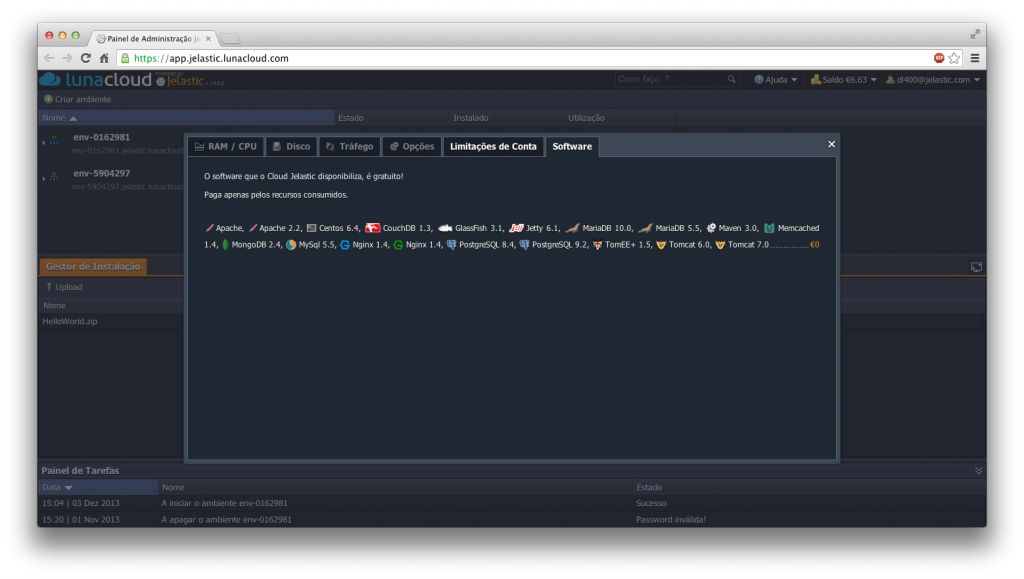Select the HelloWorld.zip file
Viewport: 1024px width, 579px height.
pyautogui.click(x=70, y=321)
